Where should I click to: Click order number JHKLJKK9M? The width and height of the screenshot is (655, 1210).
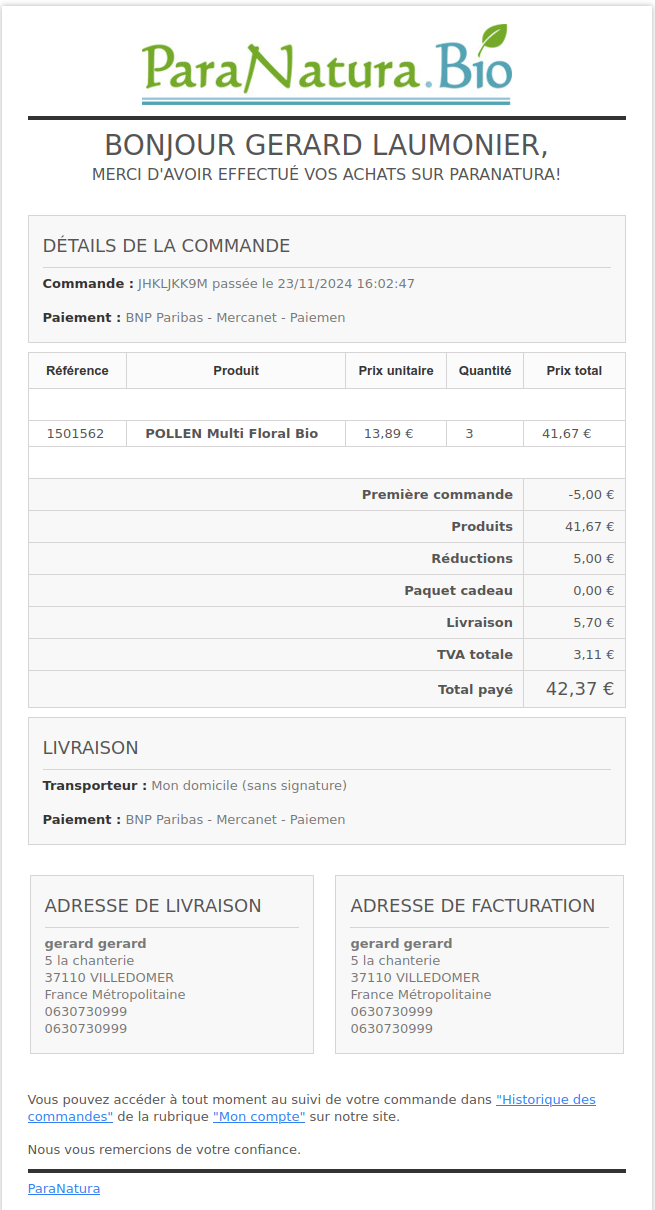172,284
